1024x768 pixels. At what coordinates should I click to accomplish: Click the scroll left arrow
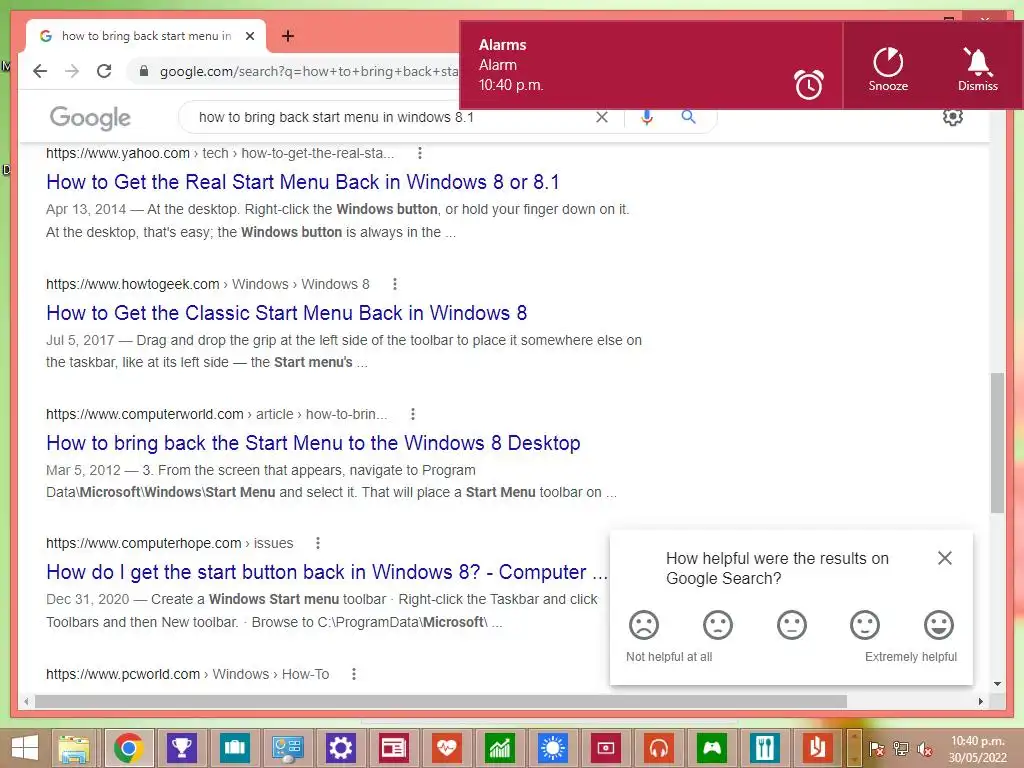pyautogui.click(x=26, y=701)
